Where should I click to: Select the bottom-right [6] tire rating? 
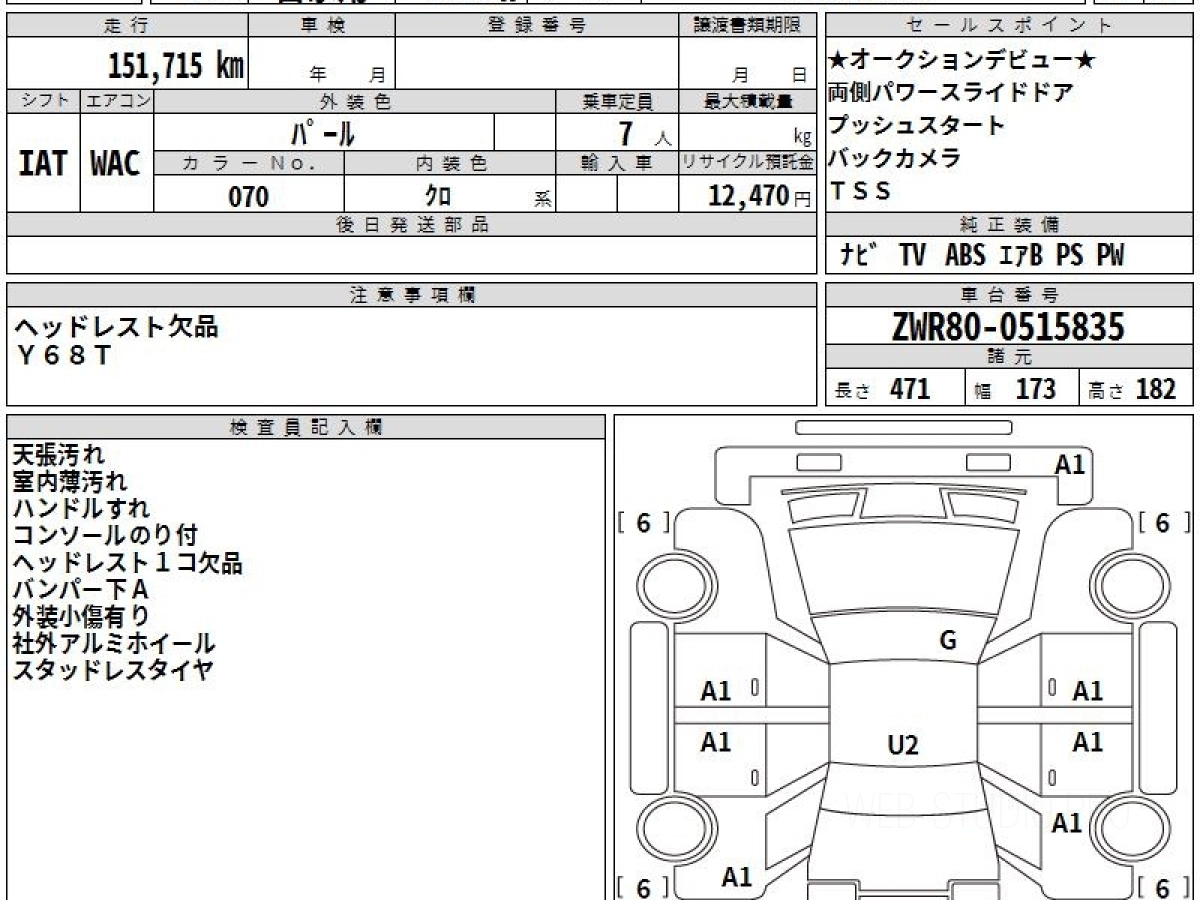click(1161, 887)
